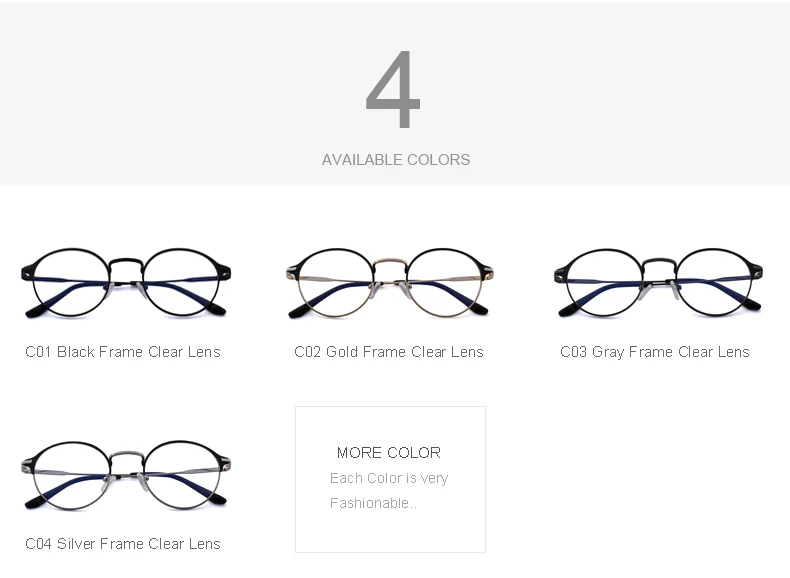The image size is (790, 578).
Task: Click the Each Color is very text
Action: coord(388,478)
